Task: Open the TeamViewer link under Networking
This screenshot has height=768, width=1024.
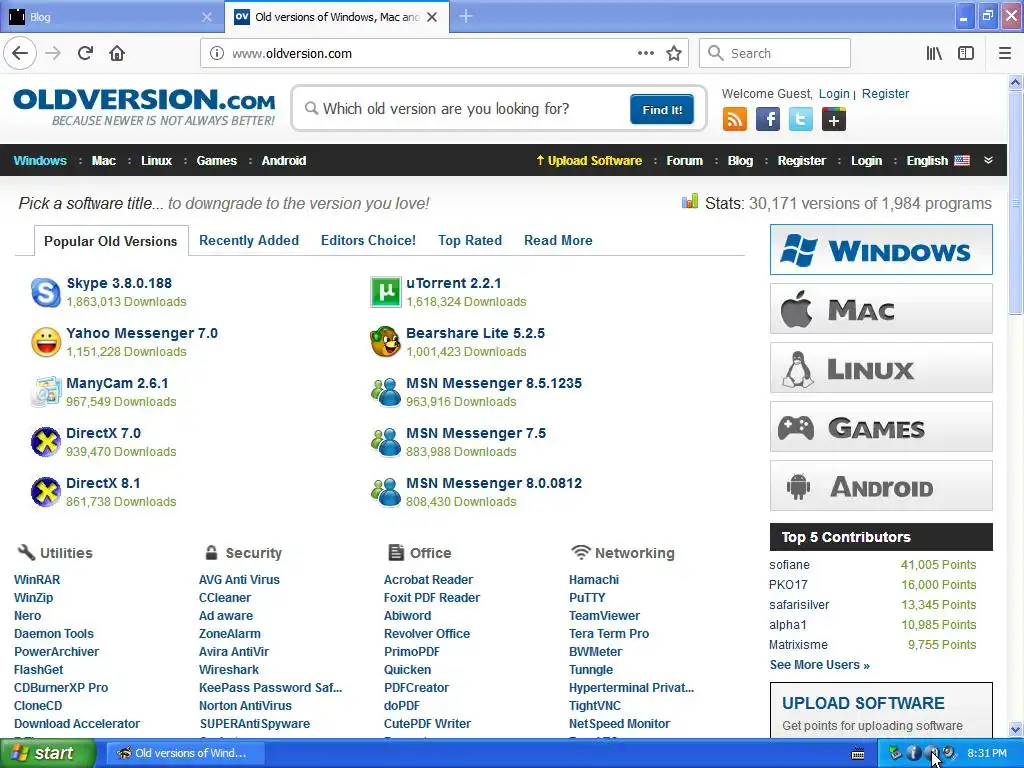Action: [604, 616]
